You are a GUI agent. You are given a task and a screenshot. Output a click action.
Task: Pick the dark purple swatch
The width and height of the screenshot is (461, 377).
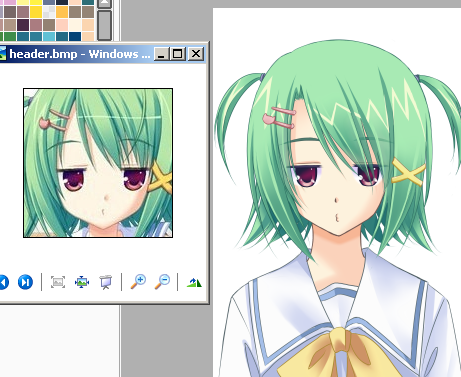coord(23,24)
